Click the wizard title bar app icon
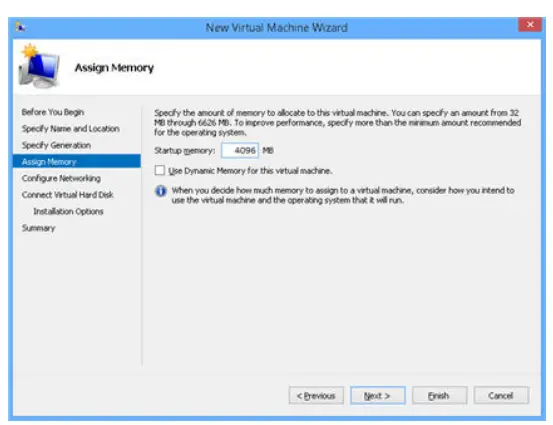Screen dimensions: 553x425 tap(20, 27)
